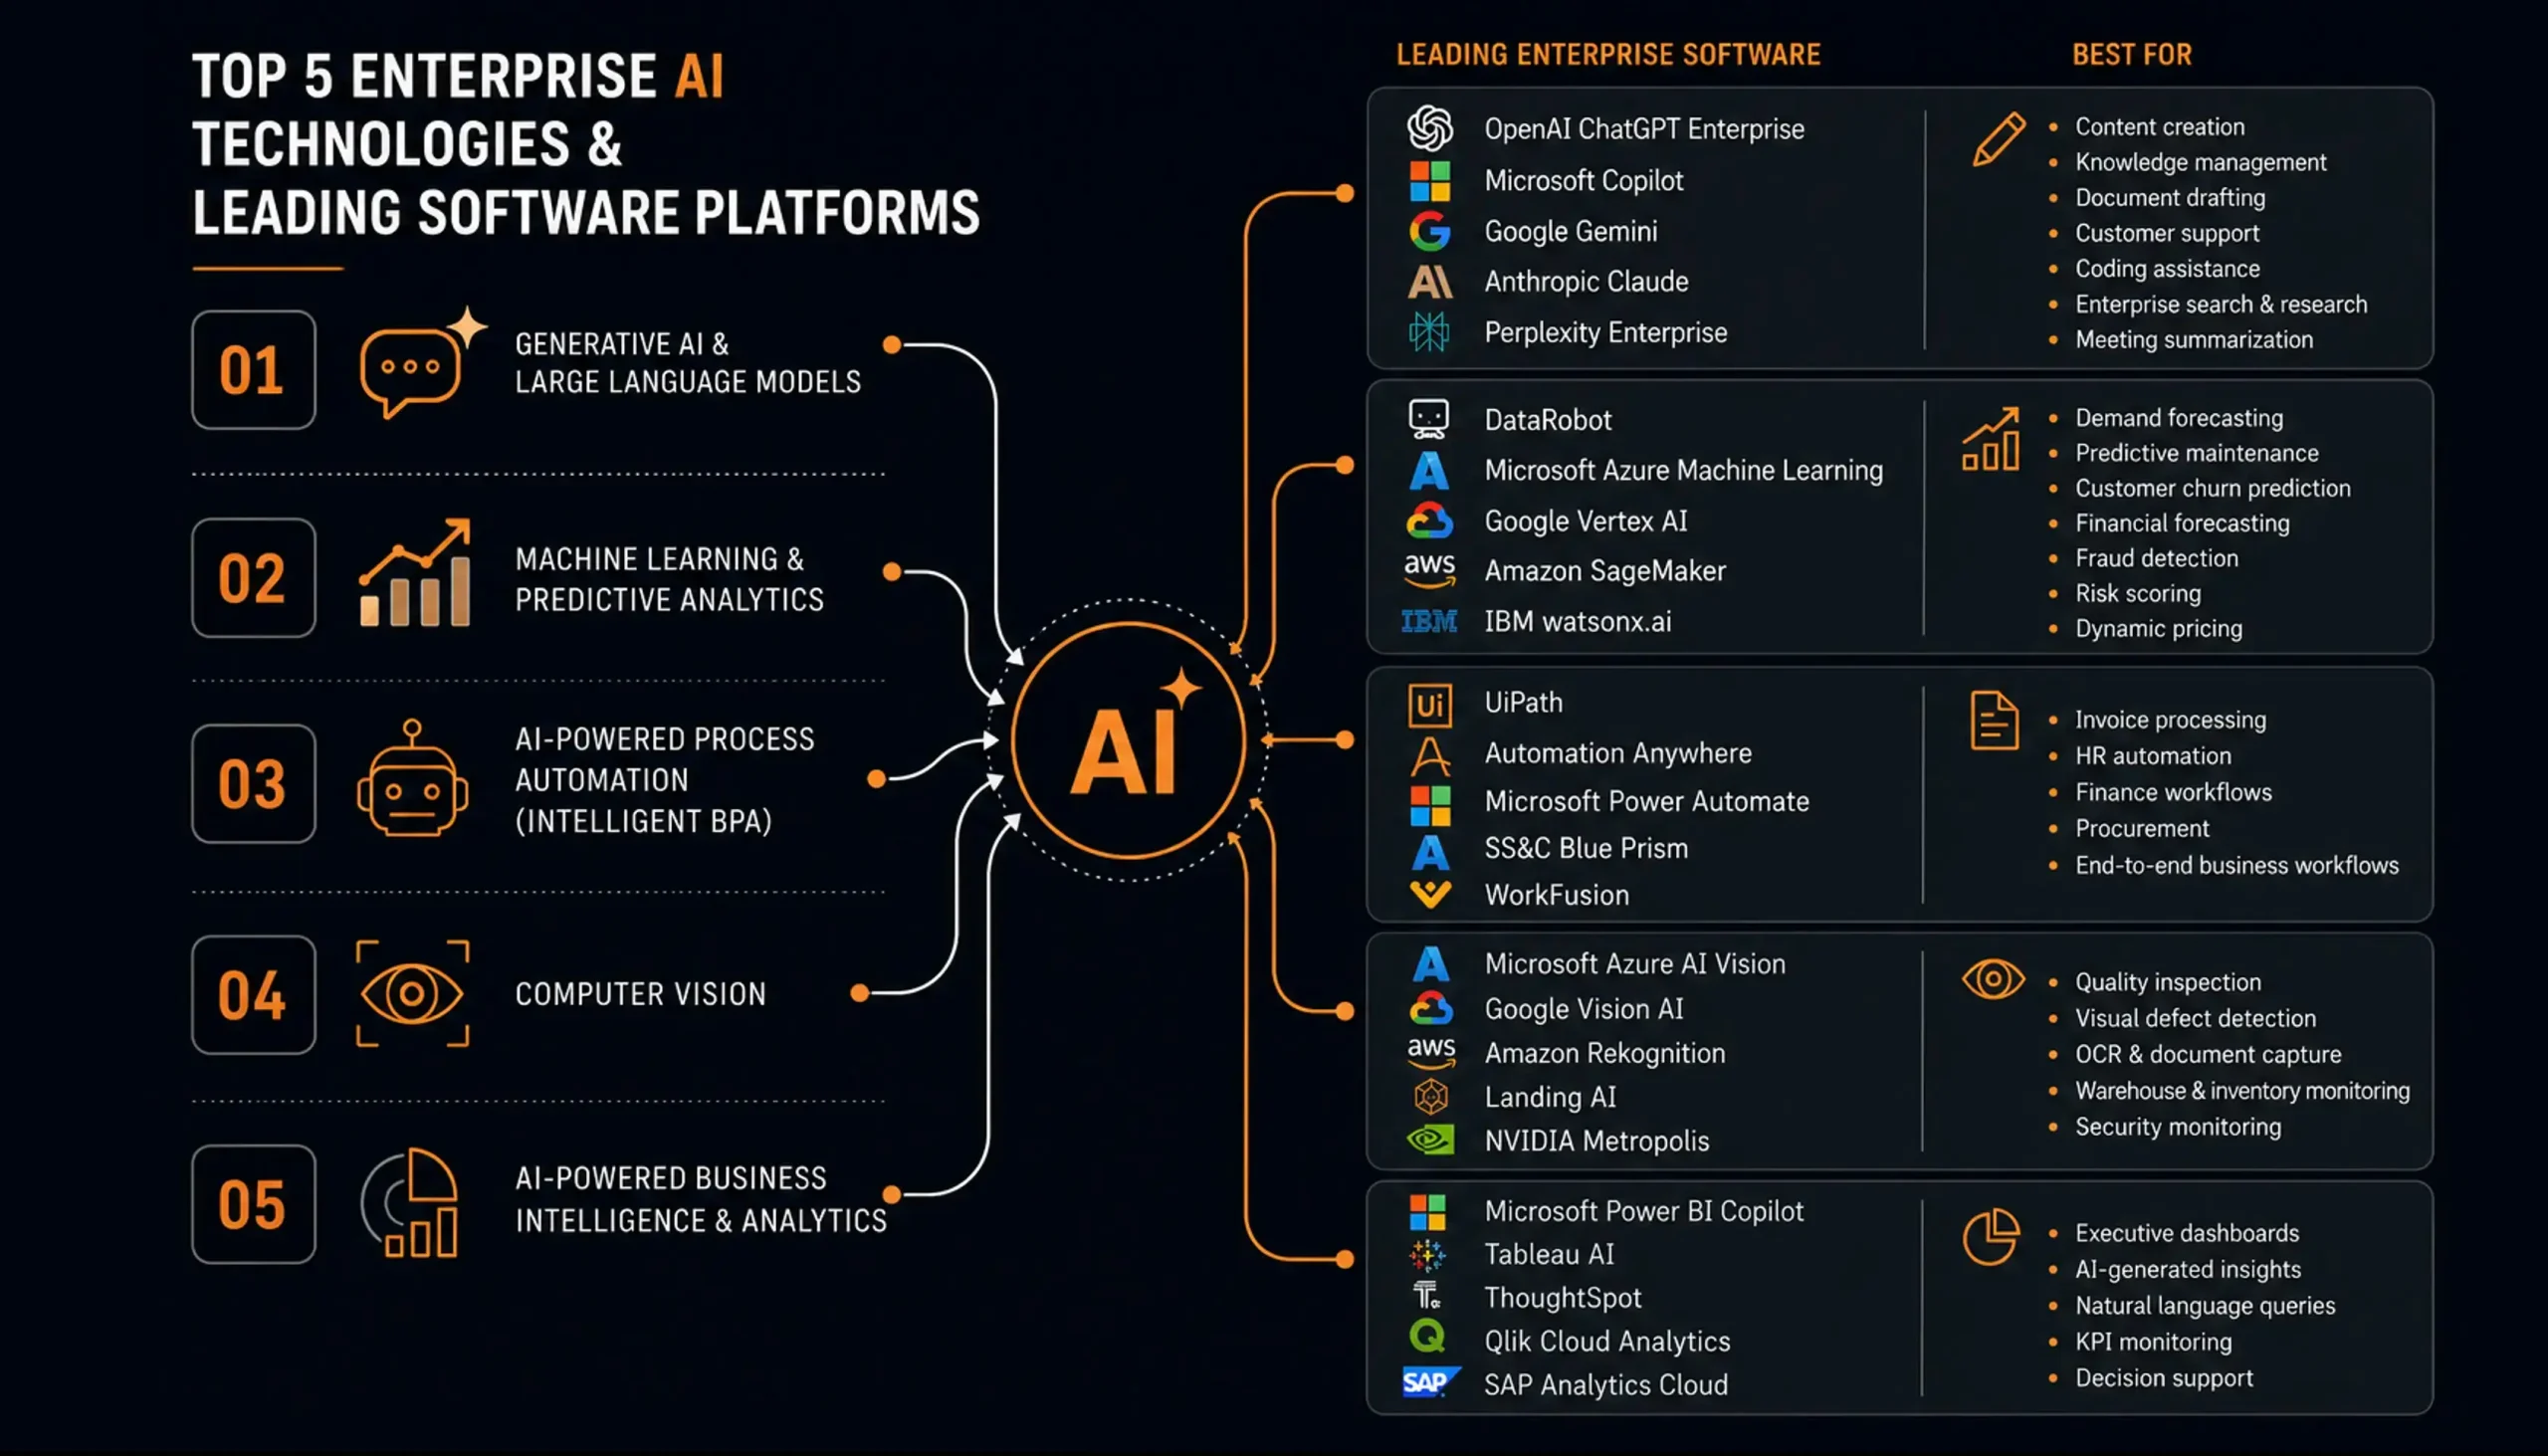Click the blue logo beside SS&C Blue Prism

pyautogui.click(x=1430, y=852)
